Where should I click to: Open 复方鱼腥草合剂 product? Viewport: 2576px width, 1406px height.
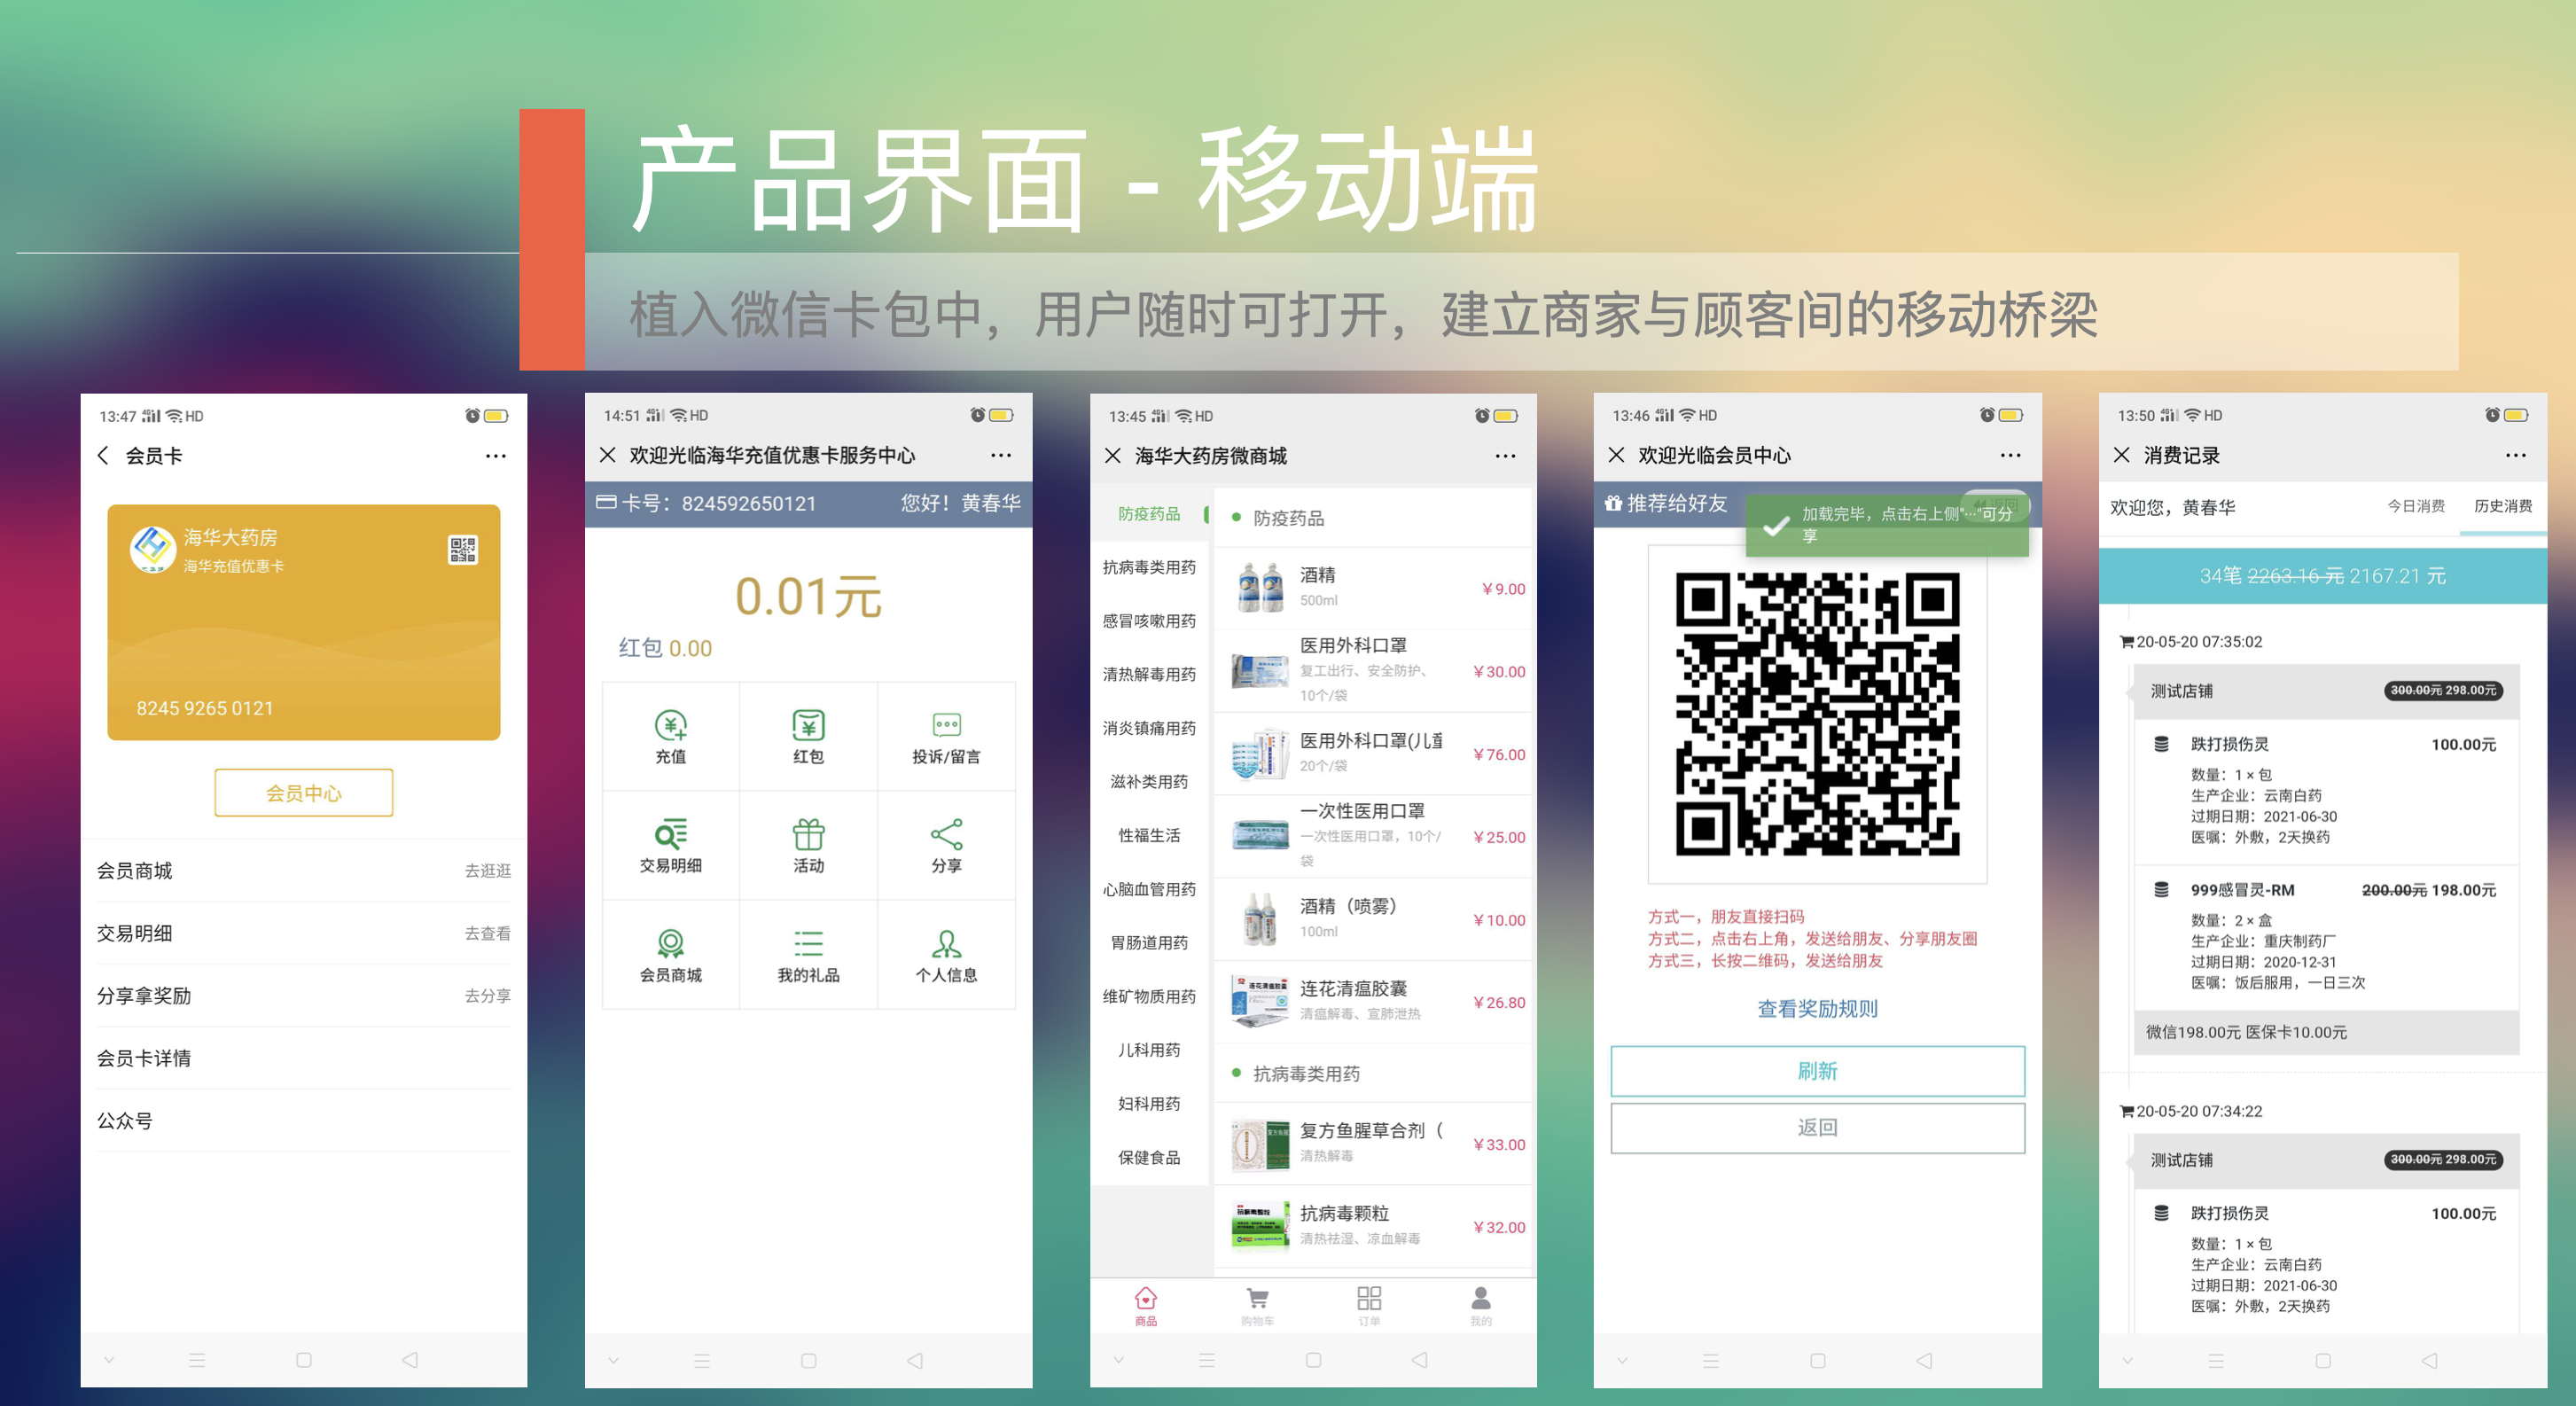coord(1374,1144)
